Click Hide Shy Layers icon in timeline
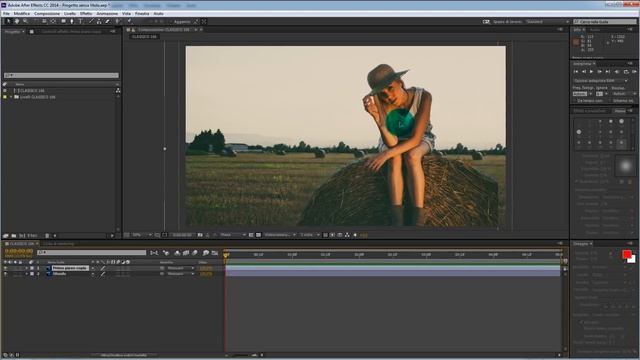Screen dimensions: 640x360 [x=176, y=253]
